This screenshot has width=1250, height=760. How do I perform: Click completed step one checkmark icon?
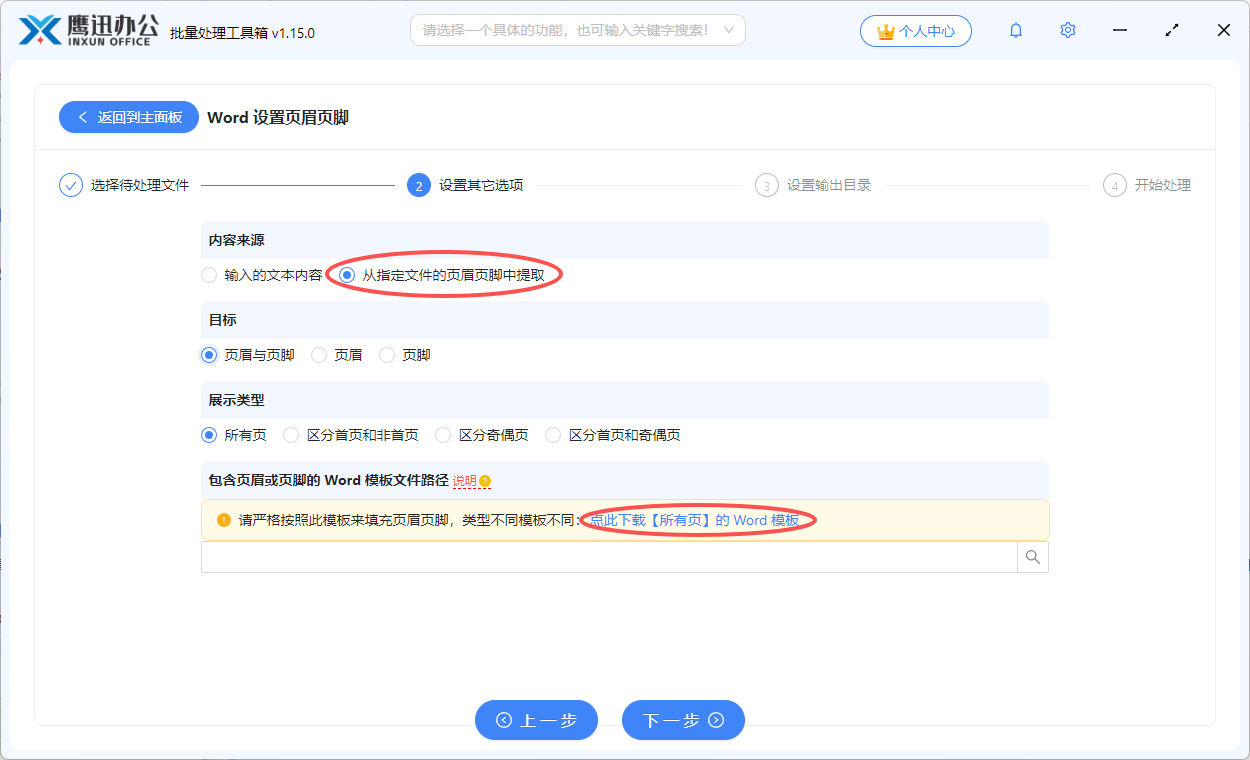point(71,185)
